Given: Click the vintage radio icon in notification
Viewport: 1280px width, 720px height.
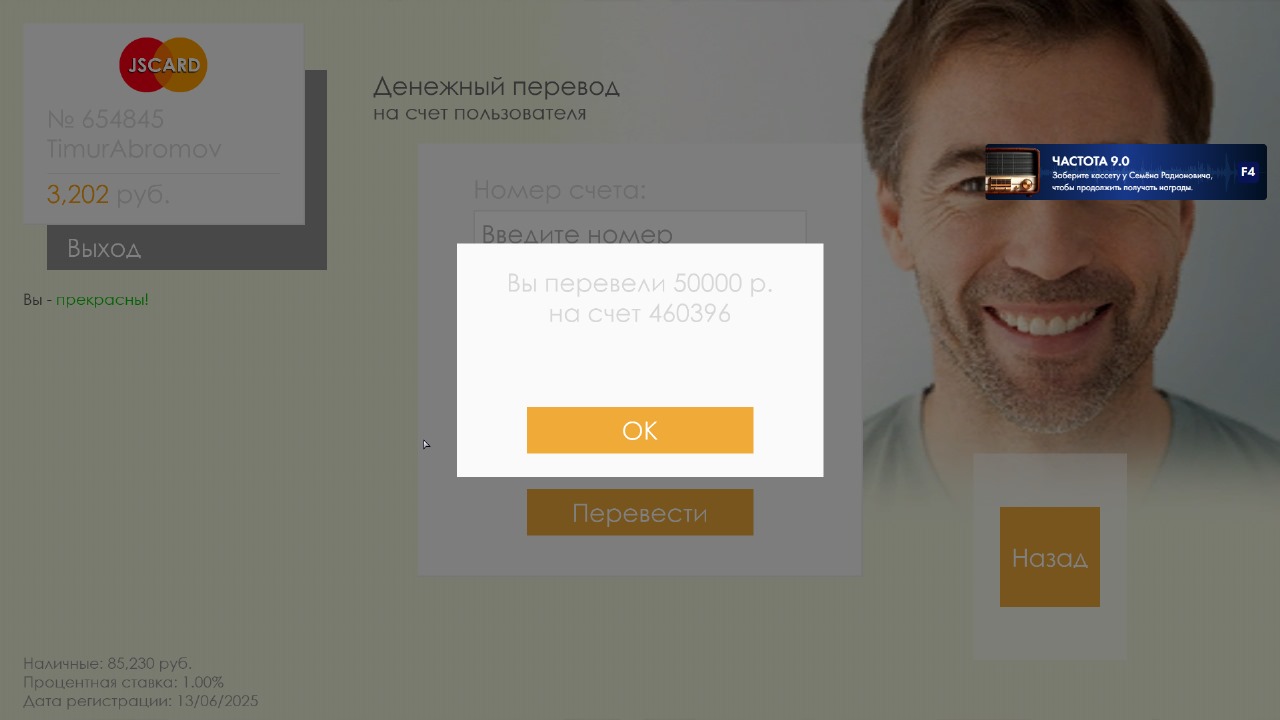Looking at the screenshot, I should (x=1013, y=172).
